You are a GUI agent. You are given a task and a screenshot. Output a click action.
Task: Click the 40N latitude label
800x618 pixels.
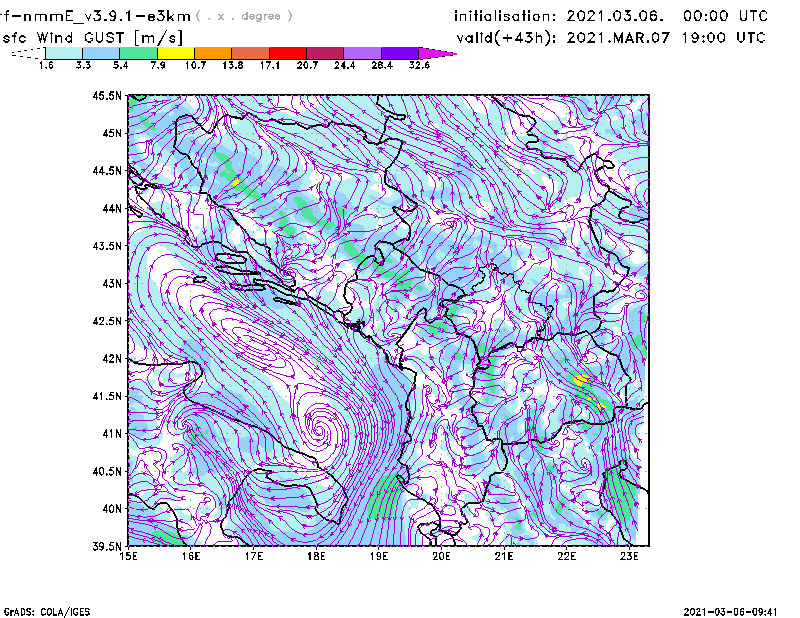tap(112, 509)
